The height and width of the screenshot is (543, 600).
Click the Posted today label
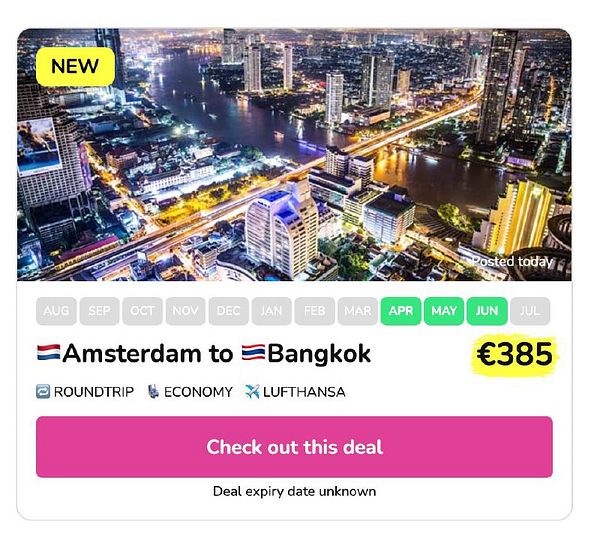(x=513, y=262)
